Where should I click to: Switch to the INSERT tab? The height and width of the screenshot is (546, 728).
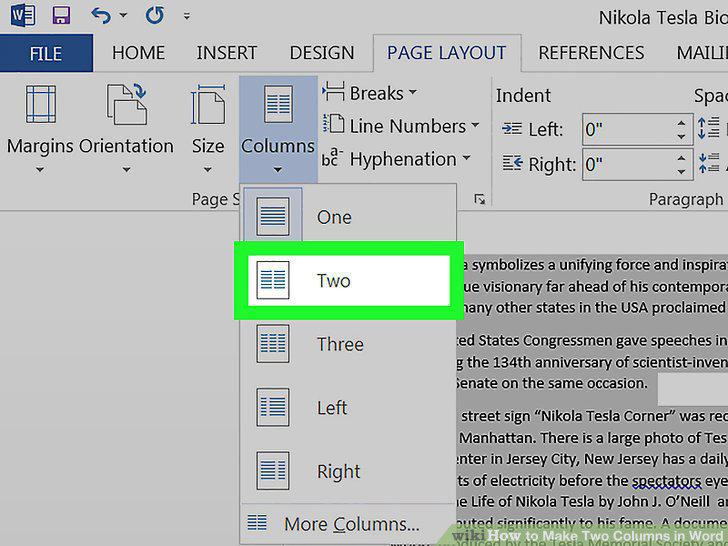(227, 53)
